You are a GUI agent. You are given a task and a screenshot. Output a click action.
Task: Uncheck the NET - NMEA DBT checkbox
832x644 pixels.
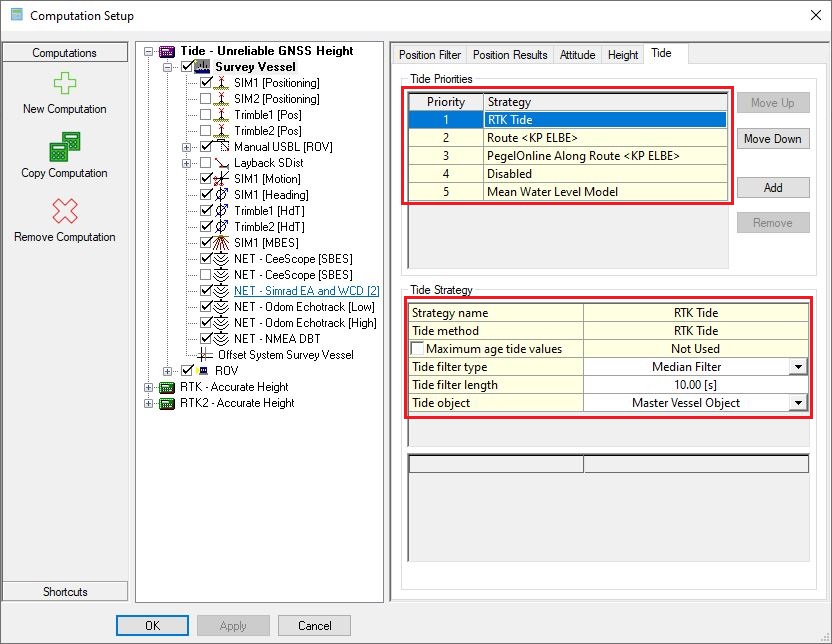pos(206,339)
